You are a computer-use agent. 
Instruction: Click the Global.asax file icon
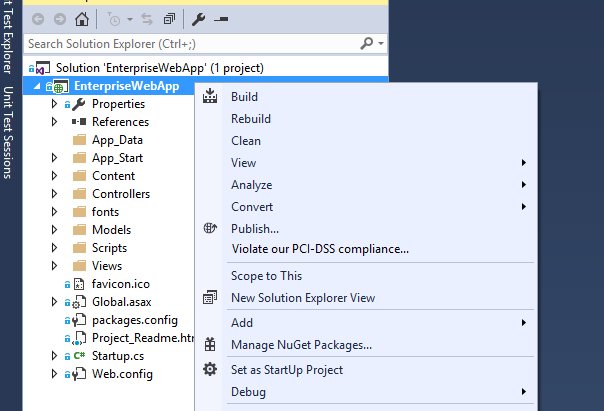point(79,302)
